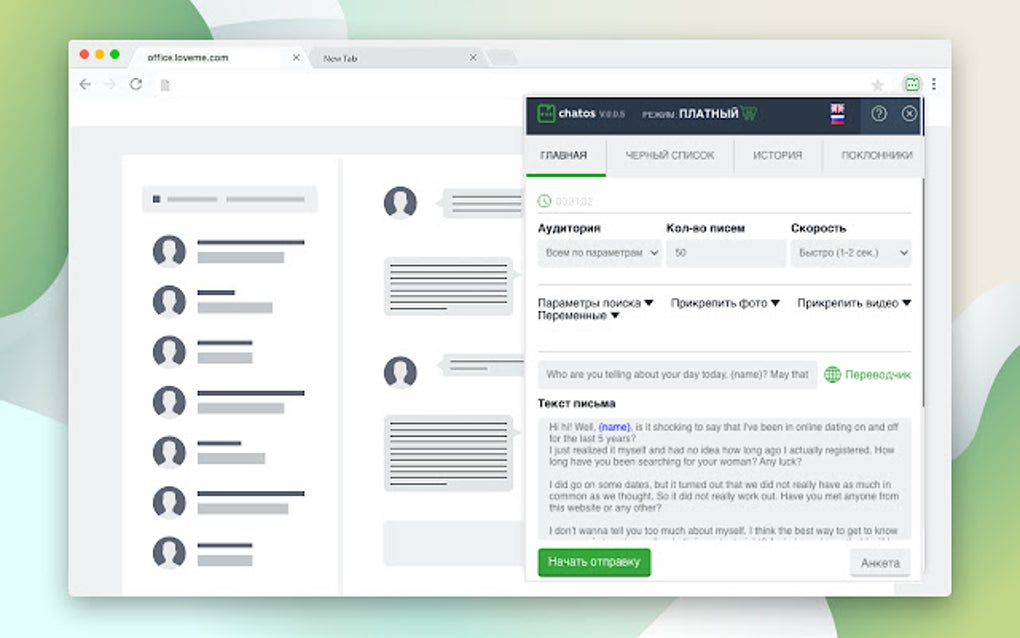
Task: Click the bookmark star in the address bar
Action: (x=878, y=84)
